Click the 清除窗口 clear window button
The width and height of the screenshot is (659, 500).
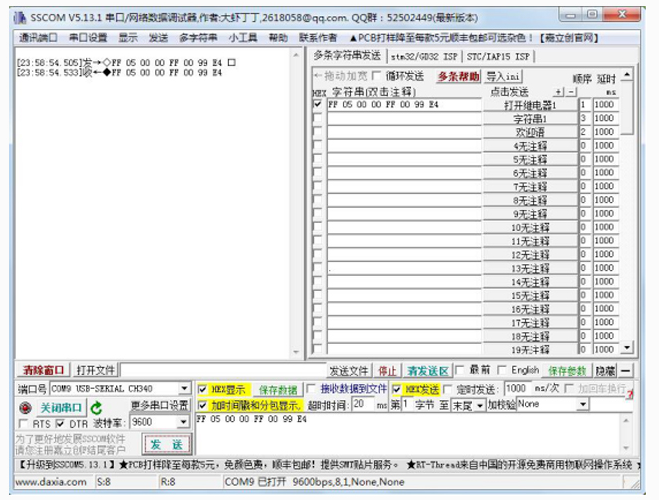[x=43, y=370]
